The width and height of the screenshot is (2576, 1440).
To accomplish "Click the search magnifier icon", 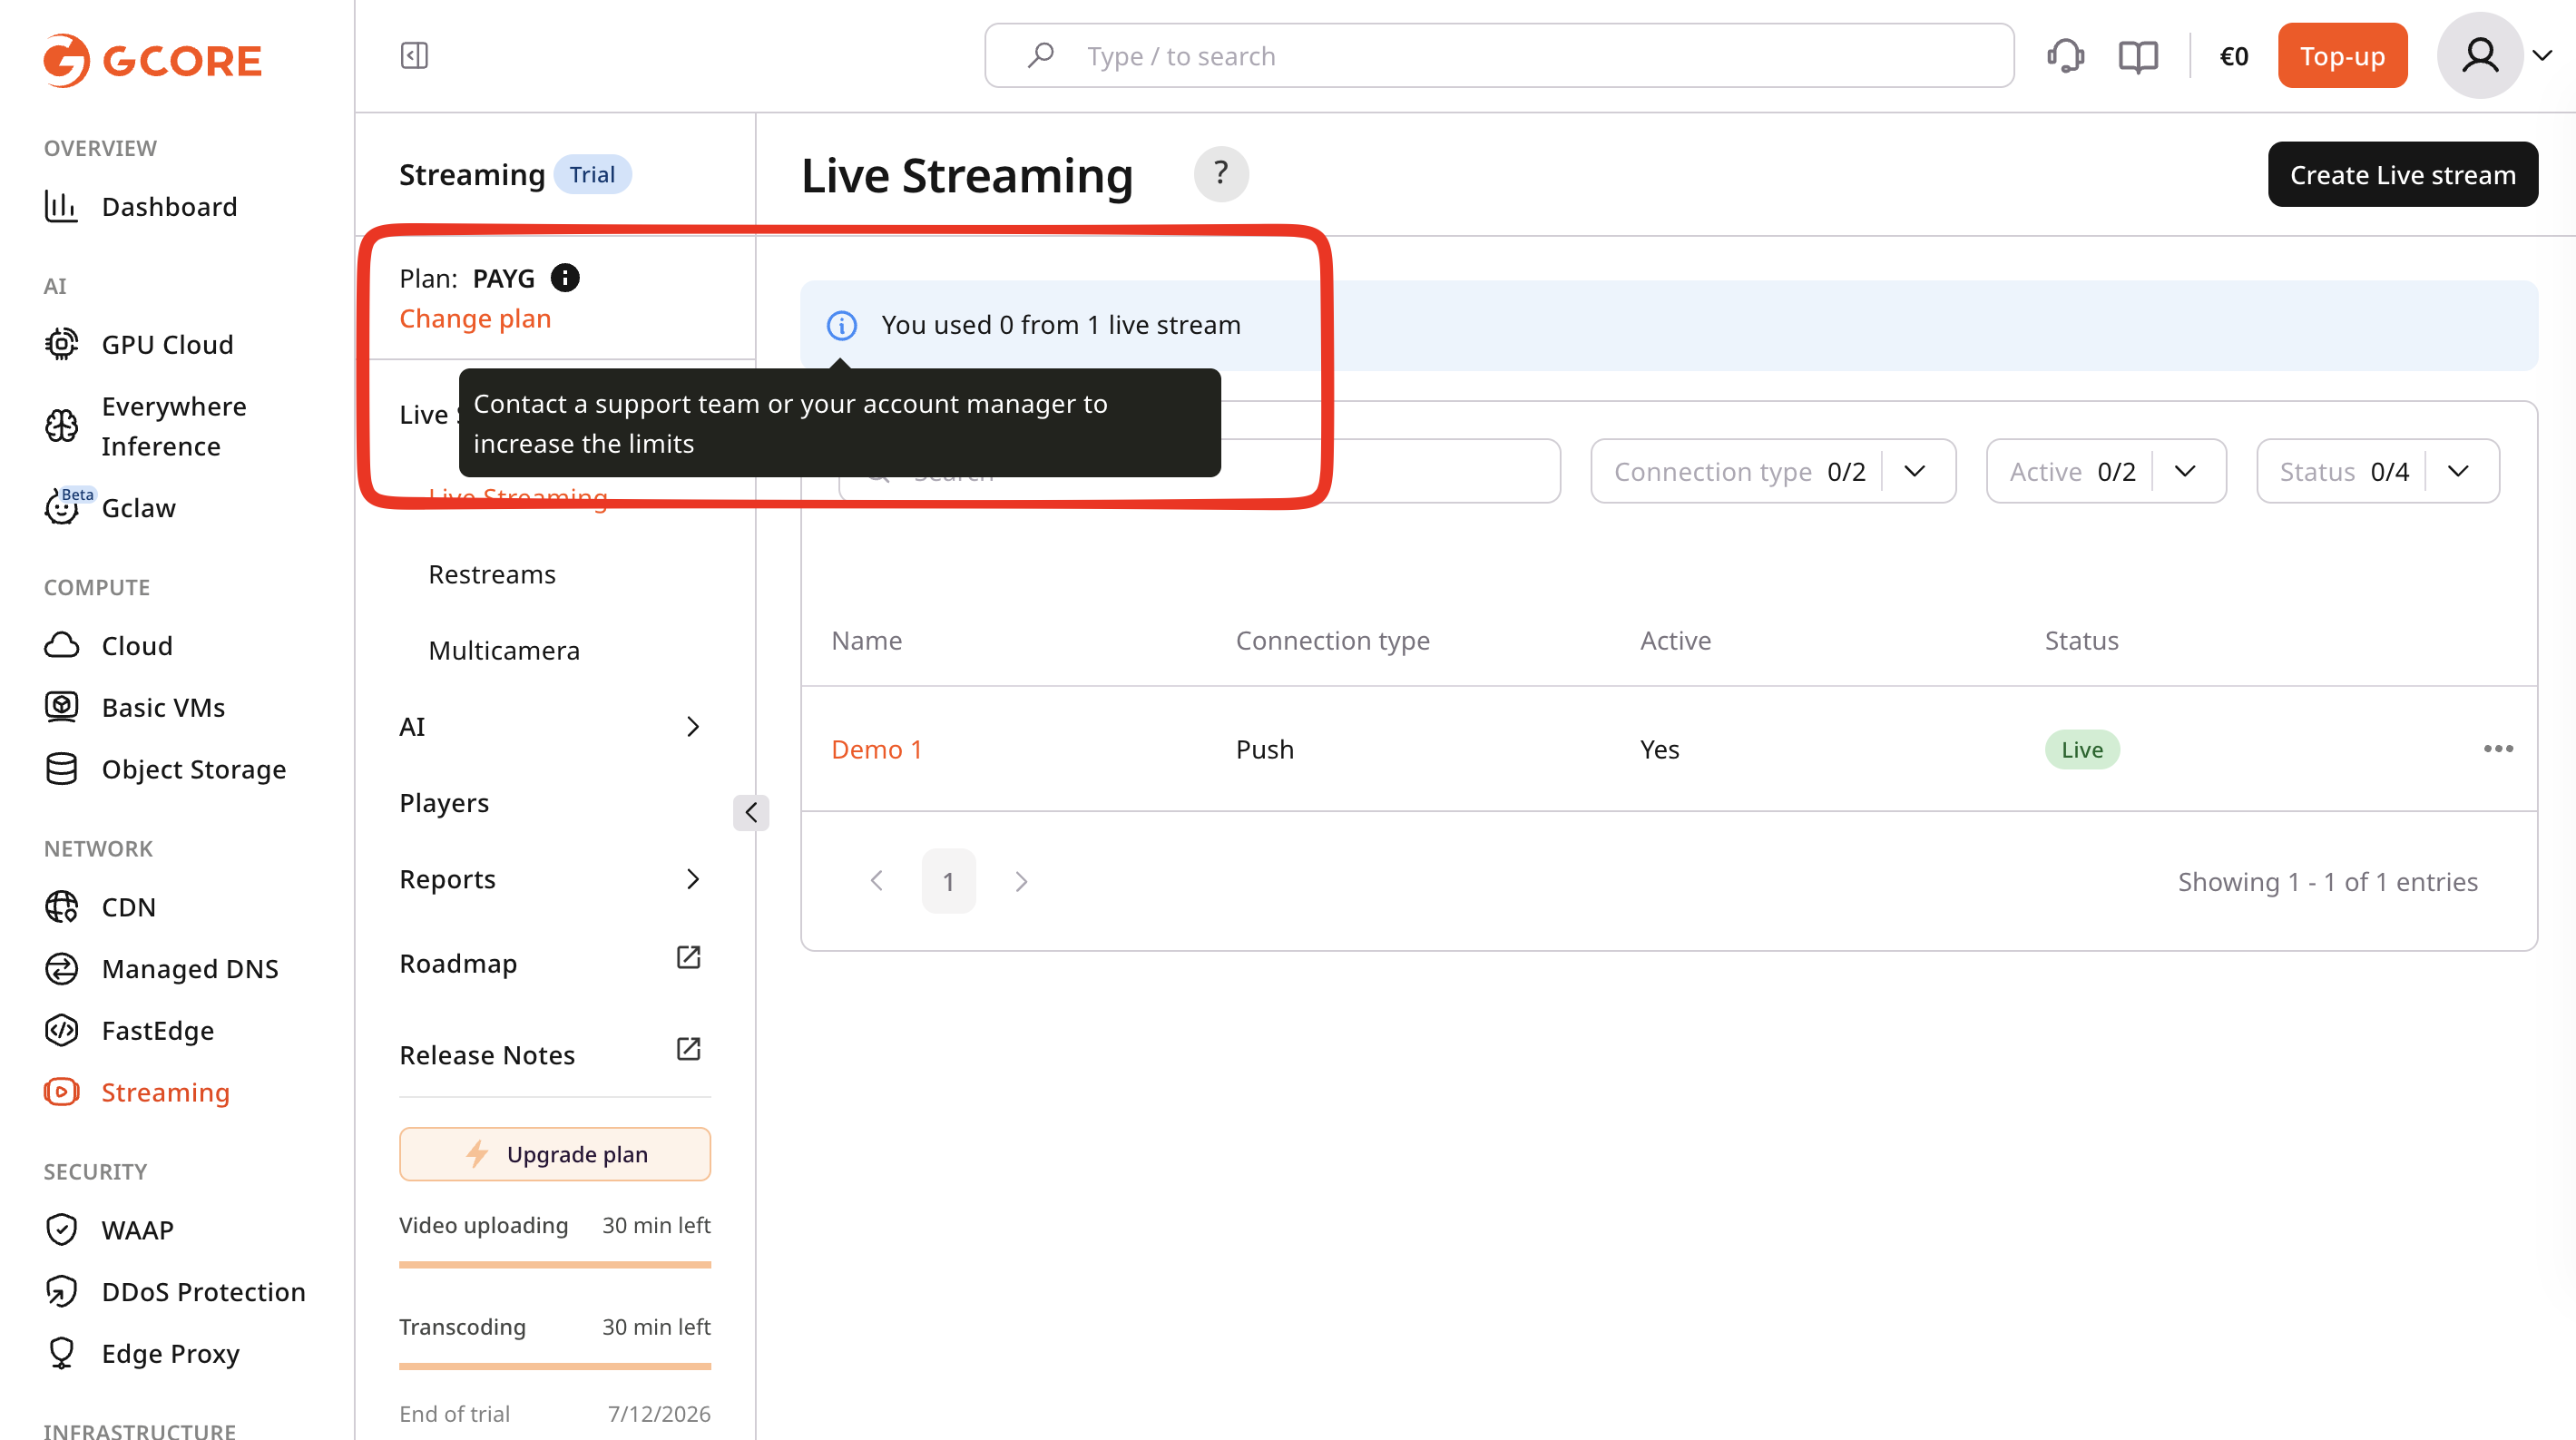I will coord(1040,56).
